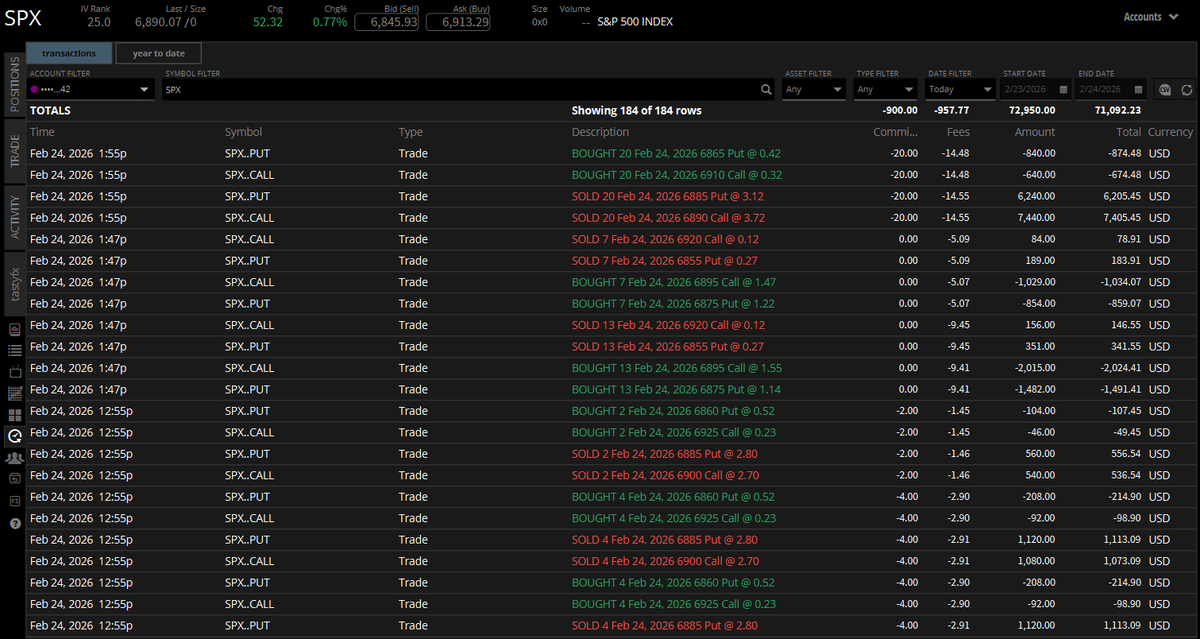Expand the Asset Filter dropdown
The height and width of the screenshot is (639, 1200).
[x=815, y=89]
